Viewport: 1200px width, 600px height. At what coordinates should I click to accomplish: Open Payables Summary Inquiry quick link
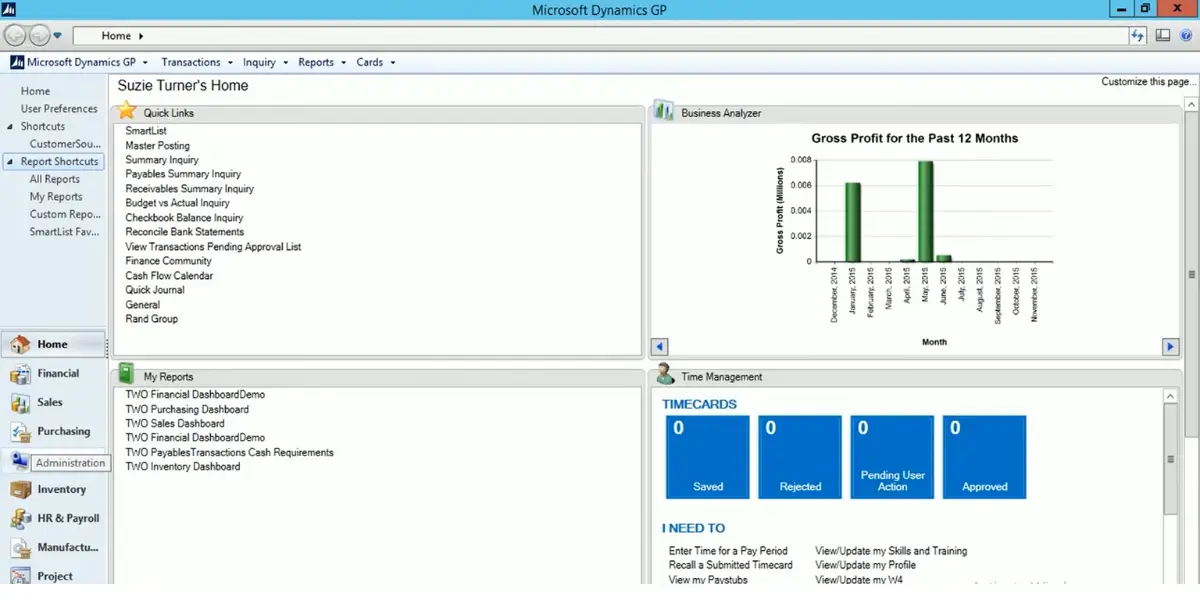(183, 174)
